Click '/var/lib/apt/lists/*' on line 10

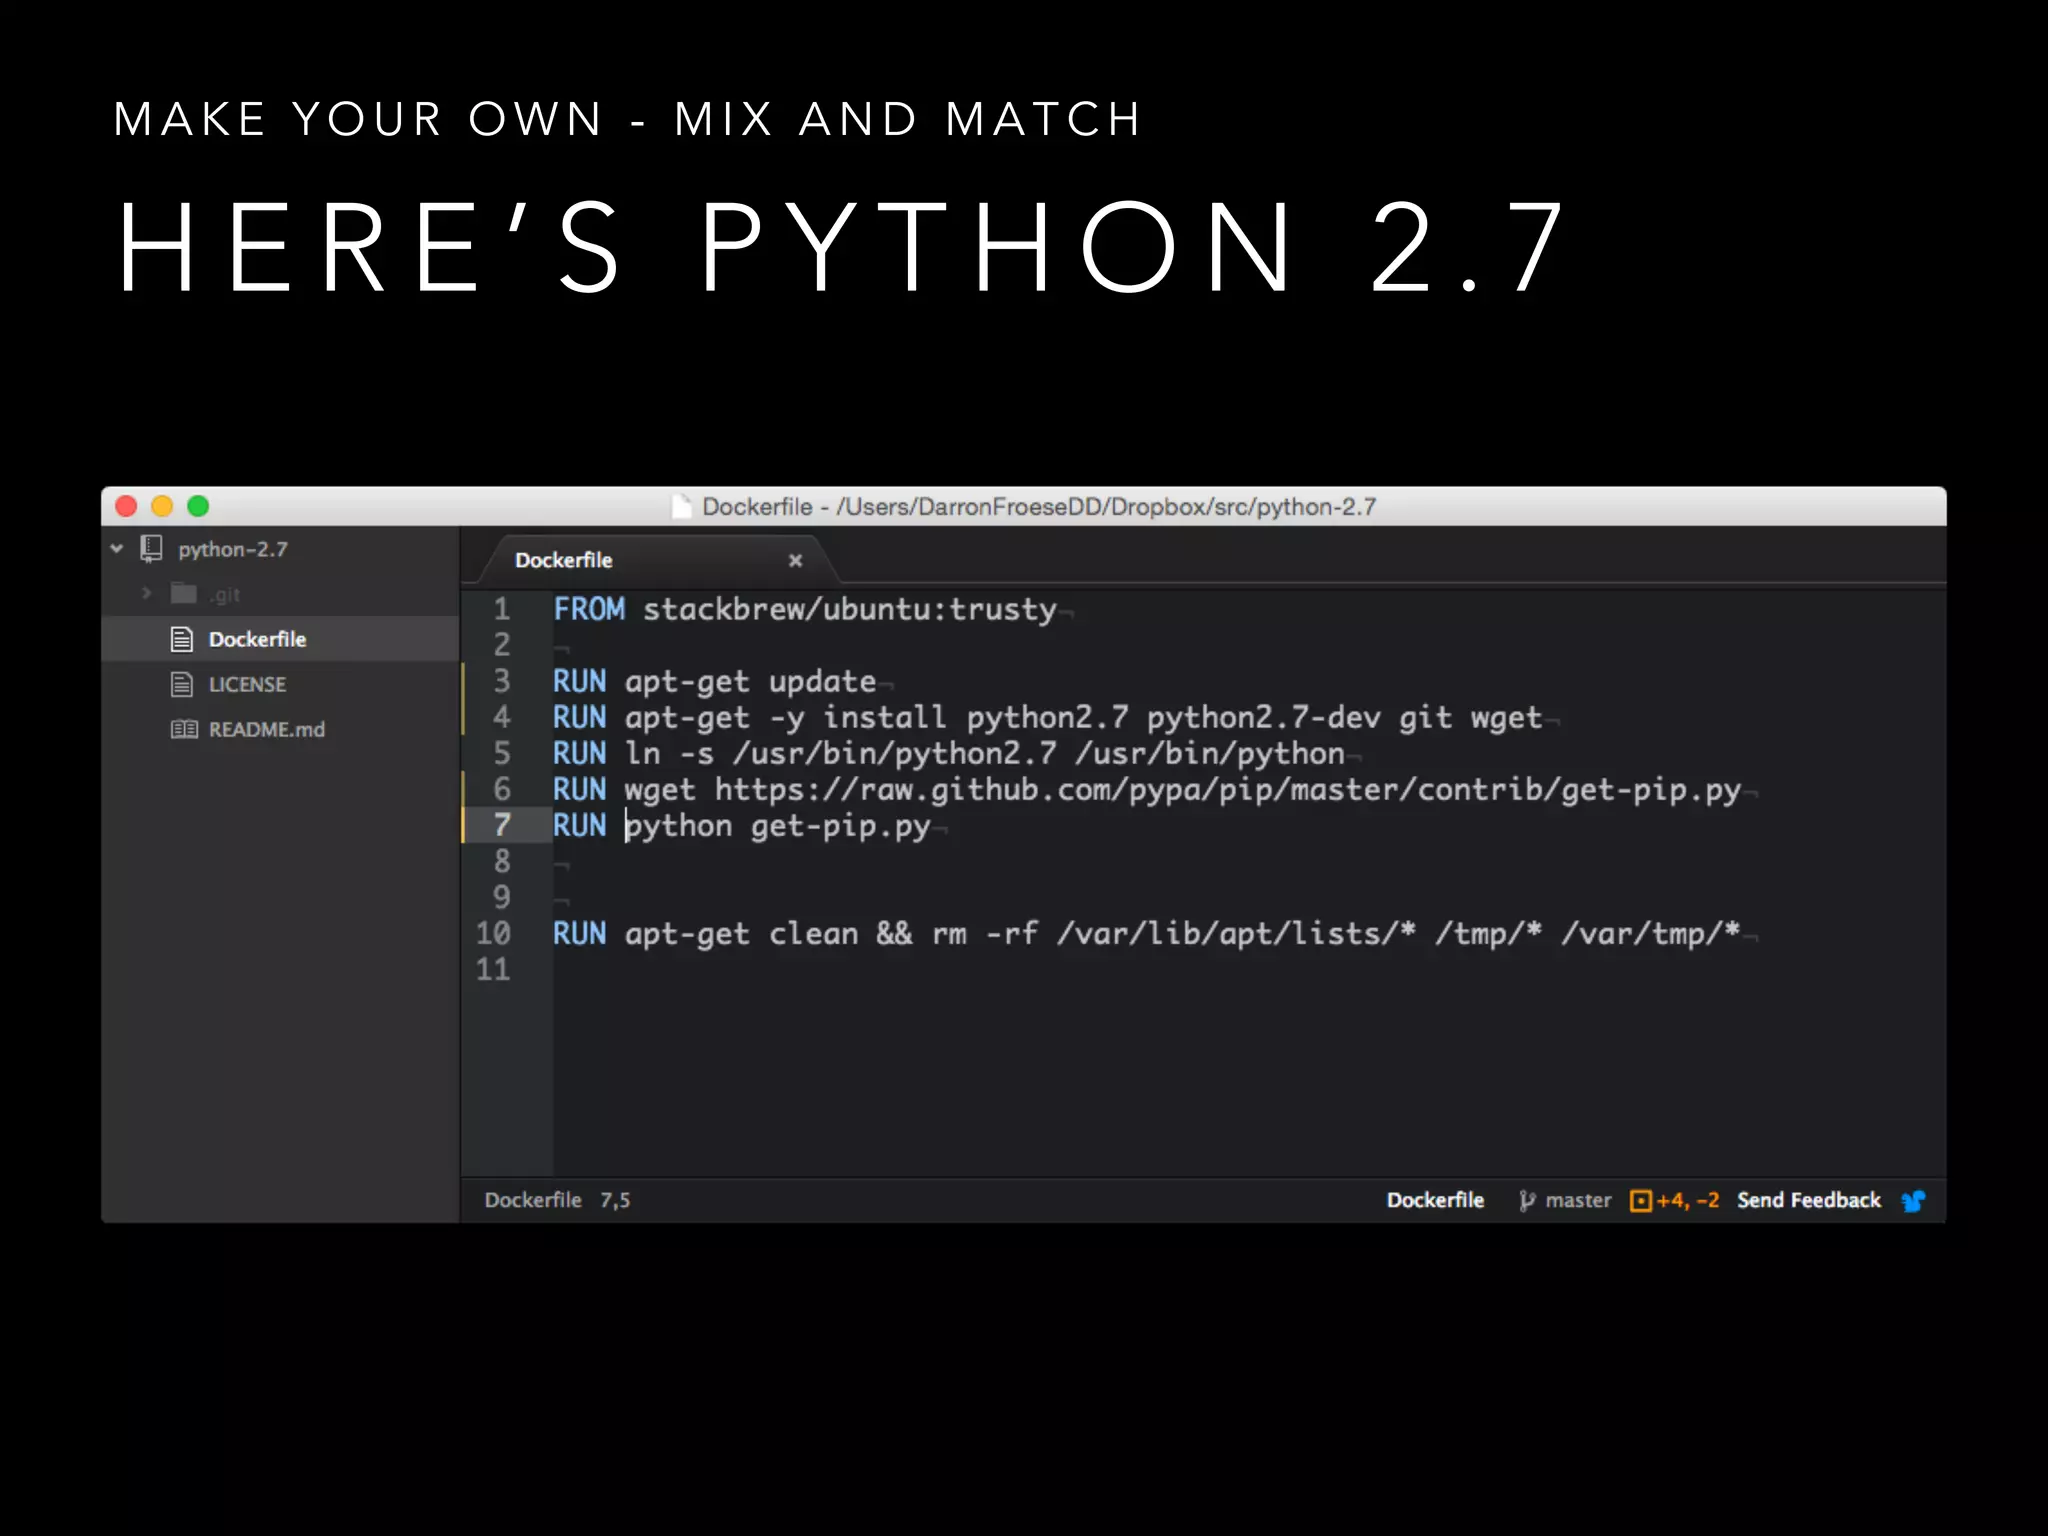[1237, 933]
